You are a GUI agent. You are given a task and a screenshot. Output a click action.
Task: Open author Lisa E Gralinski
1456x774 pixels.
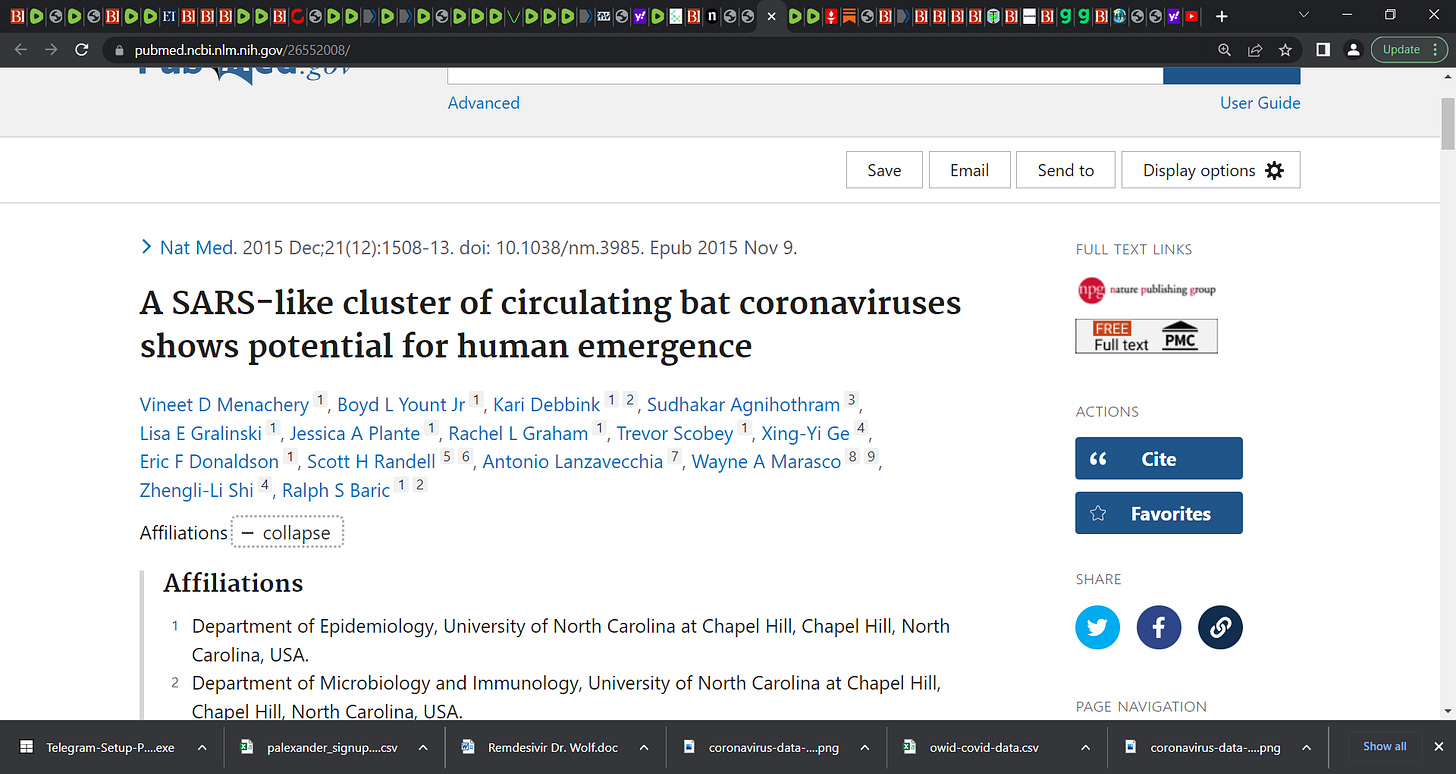point(201,433)
